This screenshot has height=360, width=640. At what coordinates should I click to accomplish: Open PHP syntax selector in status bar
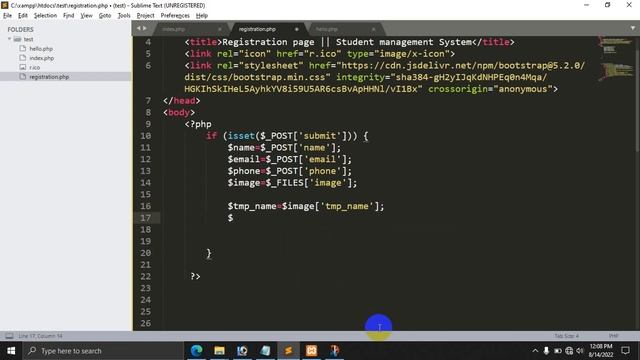click(x=613, y=336)
